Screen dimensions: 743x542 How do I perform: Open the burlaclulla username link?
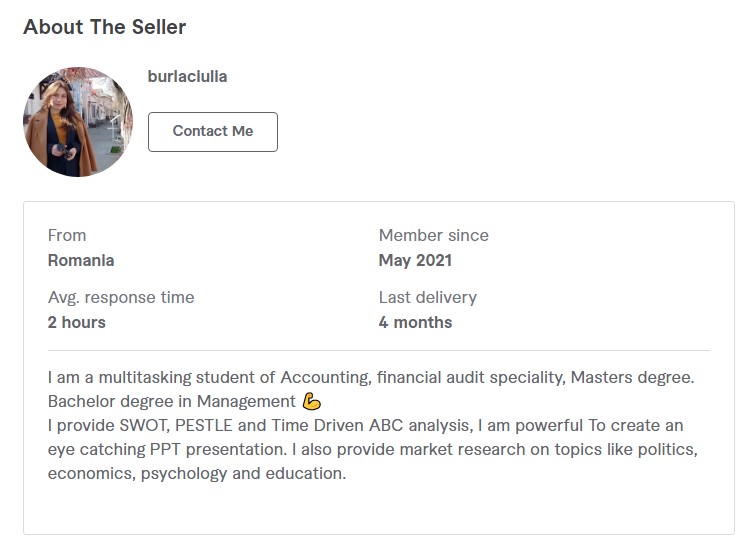187,76
